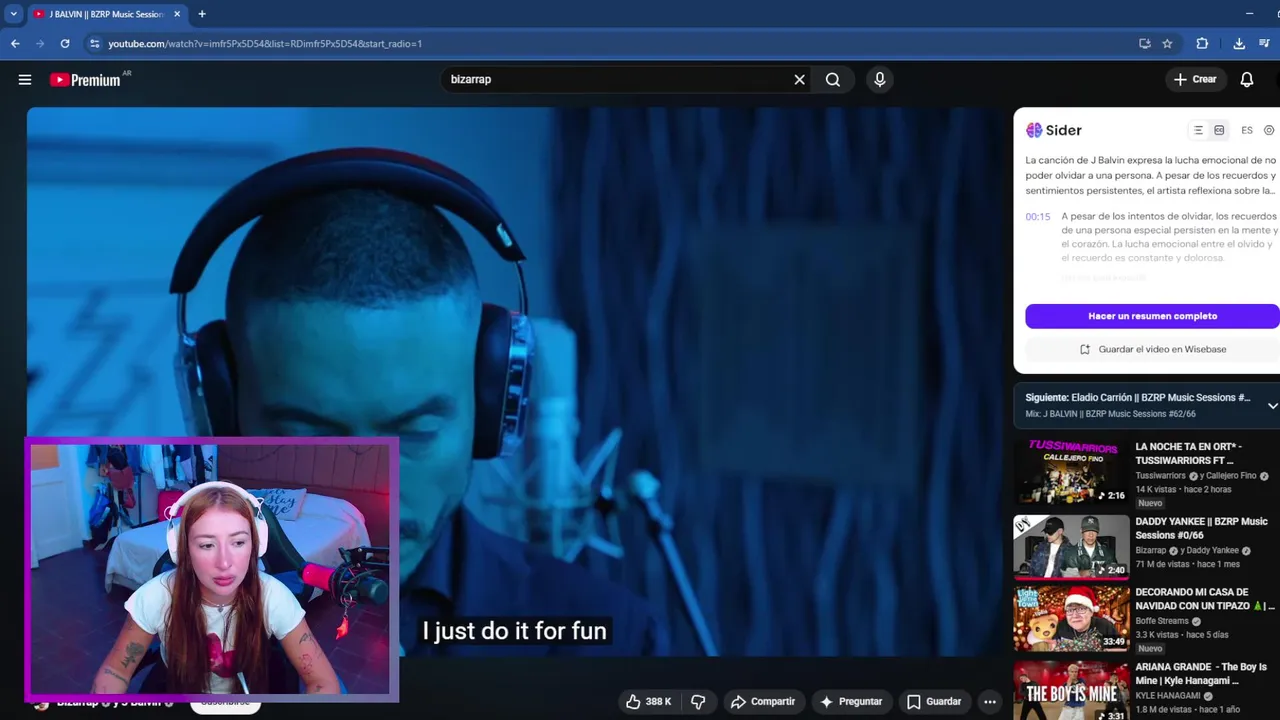Click Hacer un resumen completo

click(x=1152, y=316)
